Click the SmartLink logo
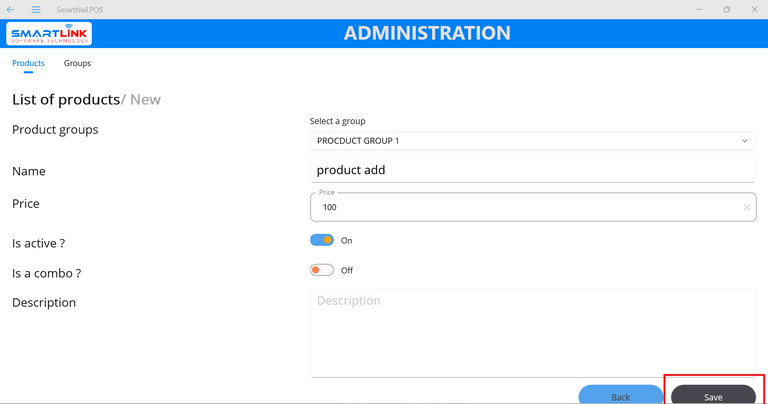This screenshot has height=404, width=768. (x=49, y=34)
